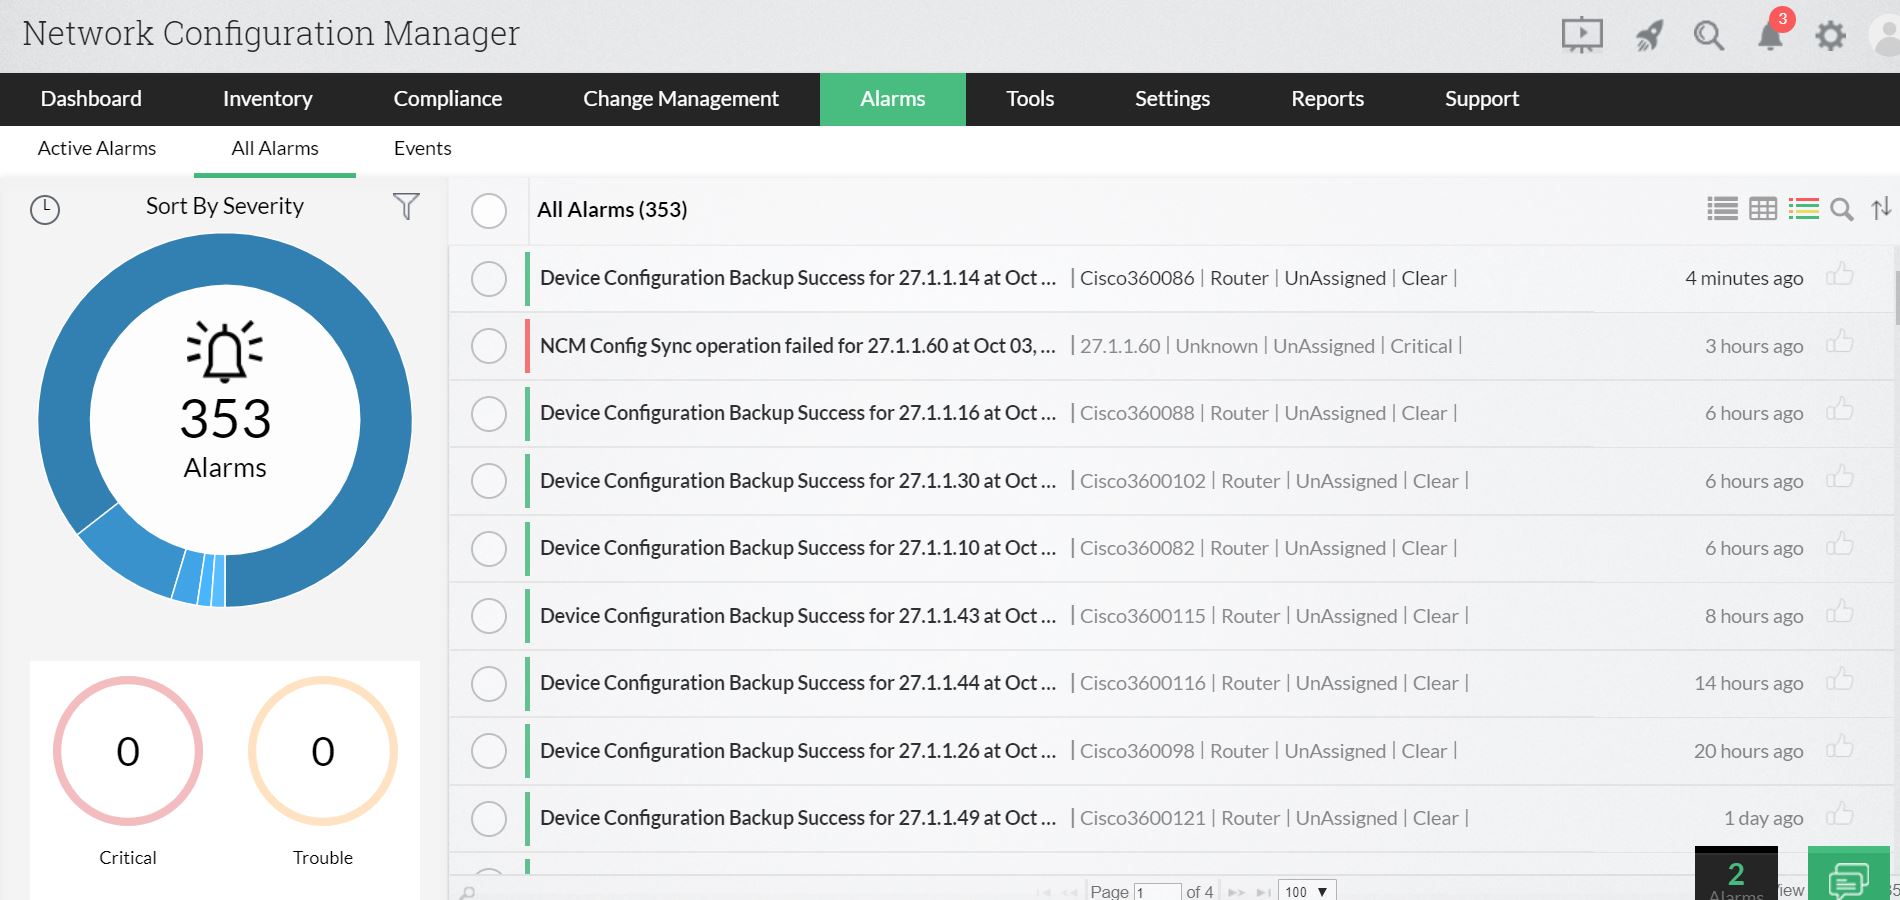
Task: Click the sort arrows icon above alarm list
Action: (x=1883, y=210)
